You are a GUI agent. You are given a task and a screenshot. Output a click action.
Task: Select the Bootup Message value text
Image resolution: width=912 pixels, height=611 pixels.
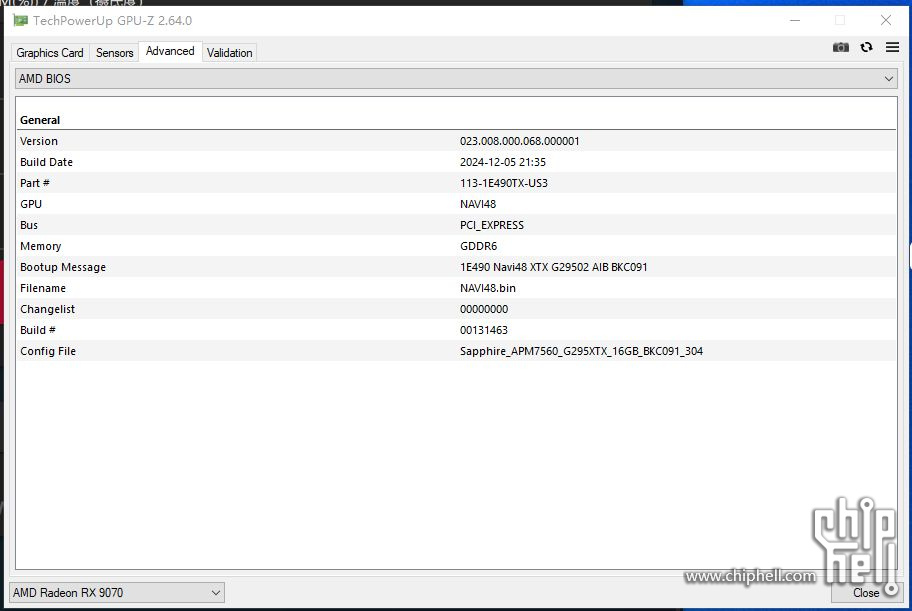pyautogui.click(x=553, y=267)
